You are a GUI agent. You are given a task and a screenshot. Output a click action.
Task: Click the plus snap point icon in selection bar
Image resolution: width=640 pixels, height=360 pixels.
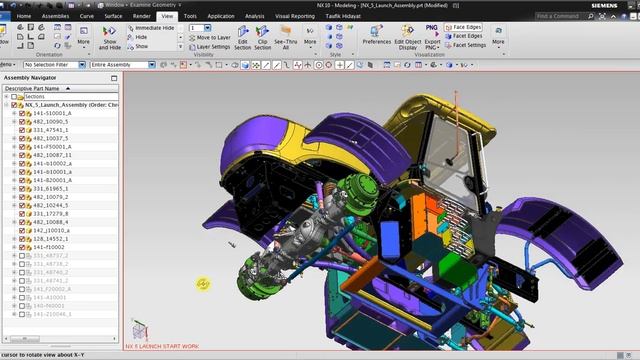[339, 65]
